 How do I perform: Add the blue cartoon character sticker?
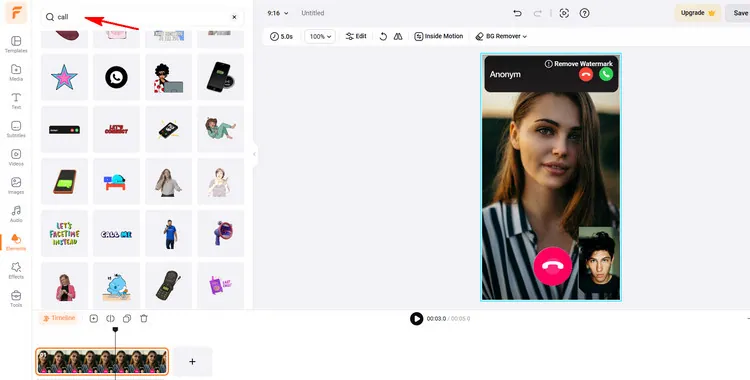tap(116, 286)
